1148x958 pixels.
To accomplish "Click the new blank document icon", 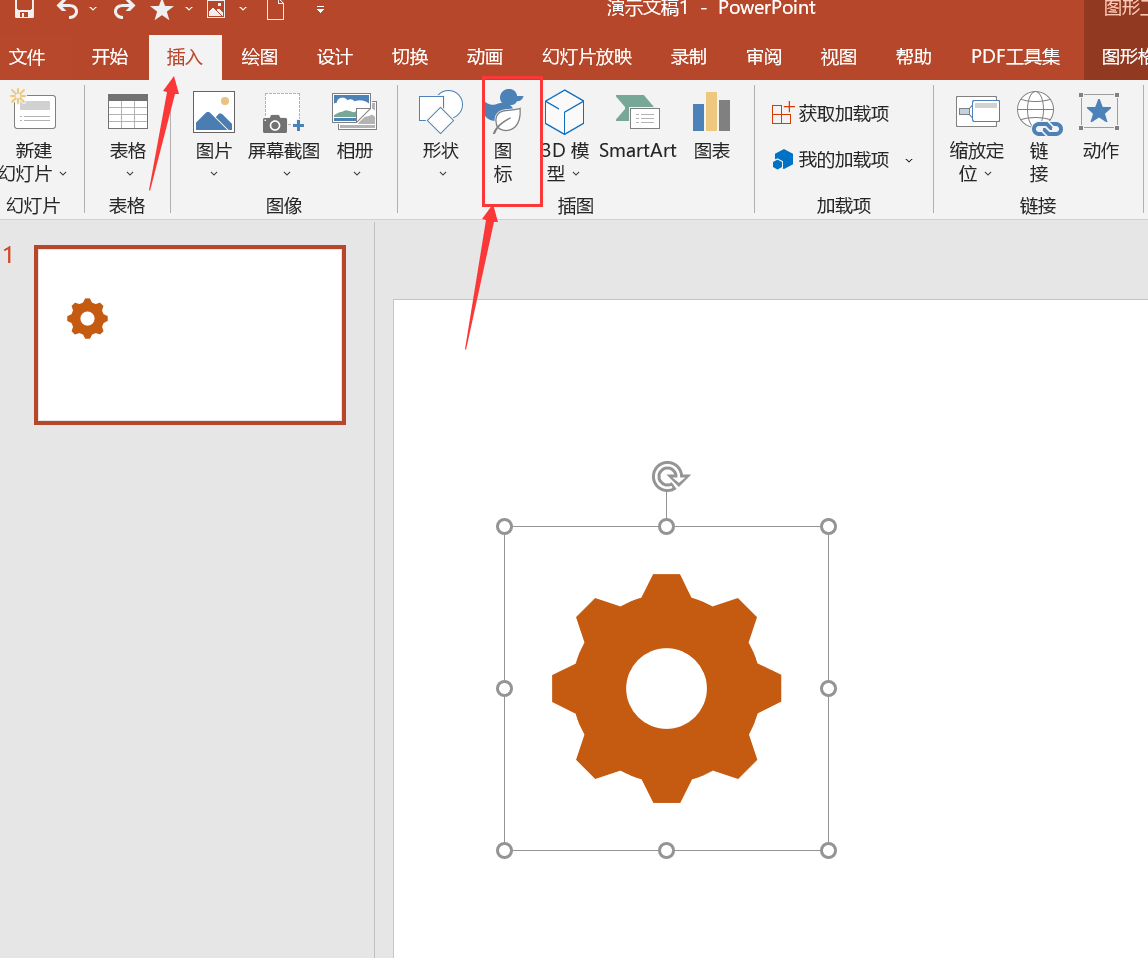I will [275, 9].
